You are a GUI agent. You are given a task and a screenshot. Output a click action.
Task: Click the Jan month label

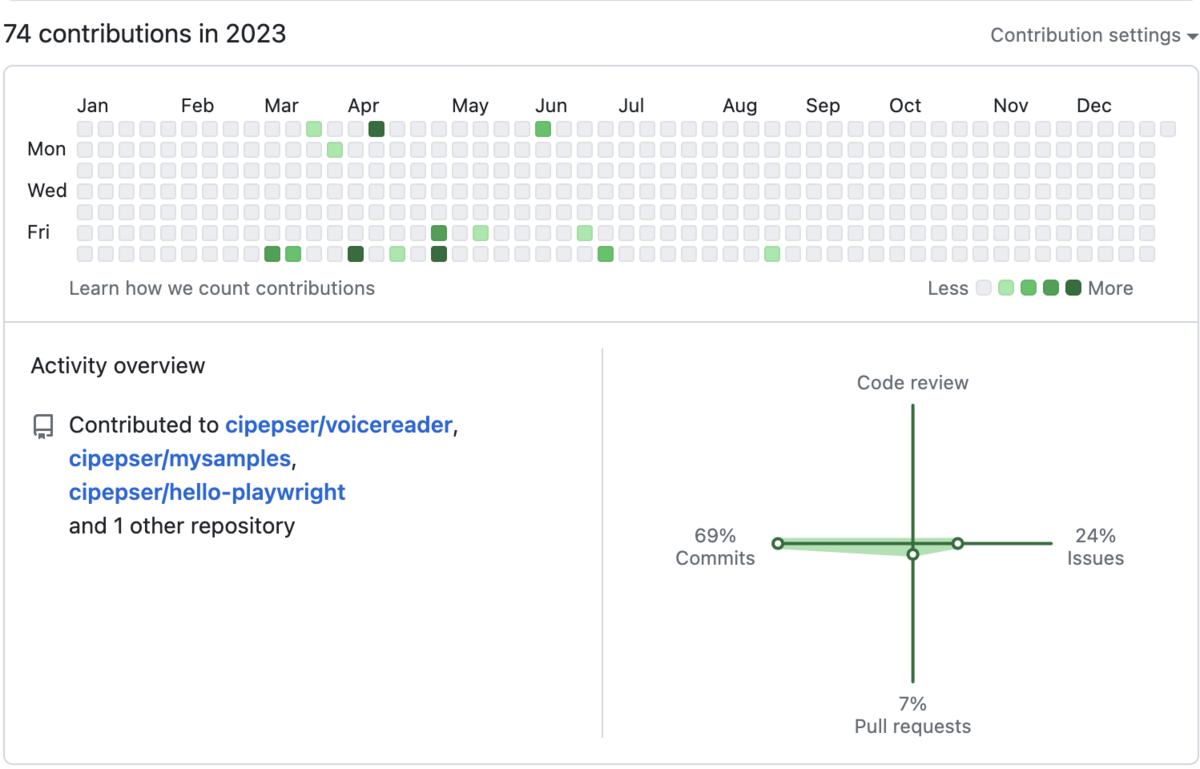(93, 106)
